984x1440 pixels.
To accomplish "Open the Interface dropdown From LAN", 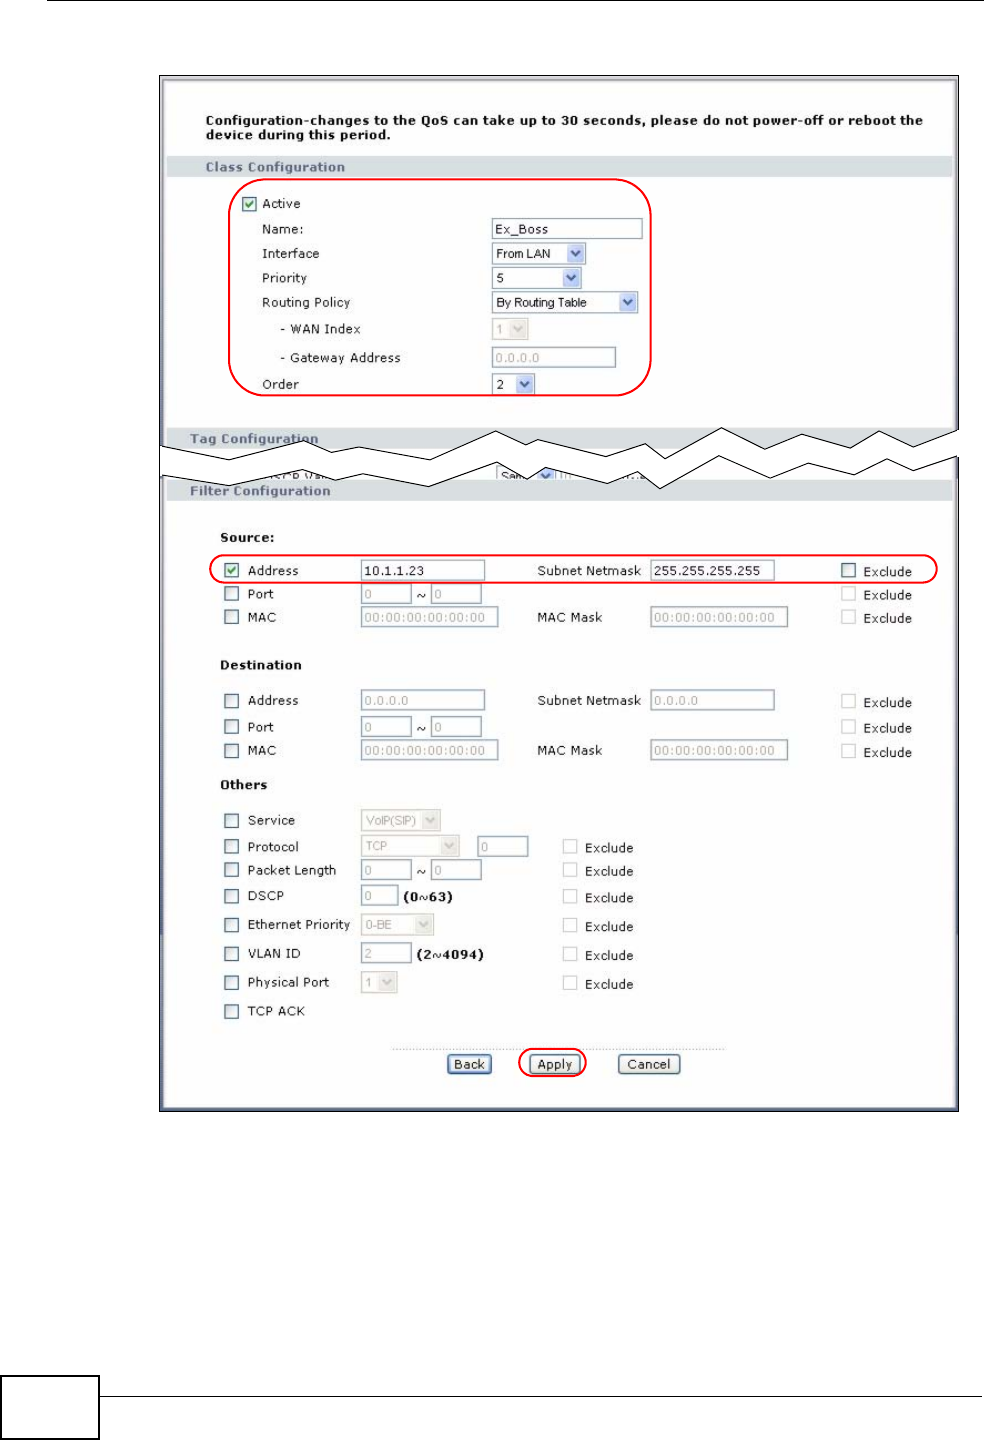I will pos(539,254).
